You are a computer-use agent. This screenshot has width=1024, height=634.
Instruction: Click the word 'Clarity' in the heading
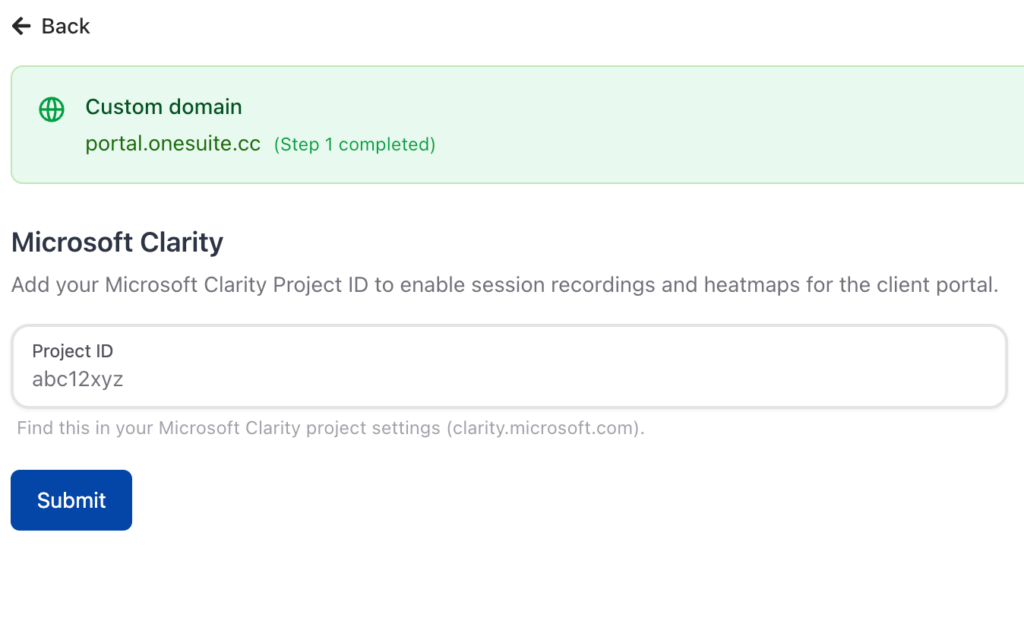pos(182,242)
